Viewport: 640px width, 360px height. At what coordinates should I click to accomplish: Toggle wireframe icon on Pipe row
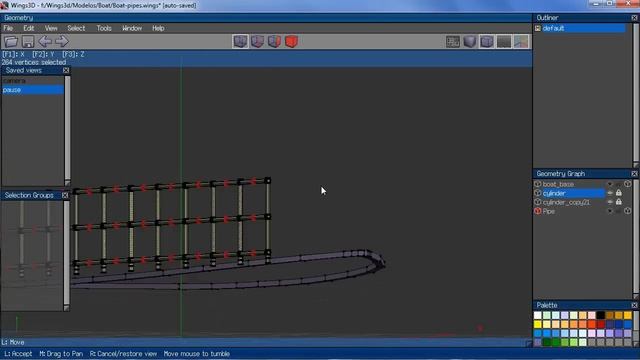tap(628, 211)
